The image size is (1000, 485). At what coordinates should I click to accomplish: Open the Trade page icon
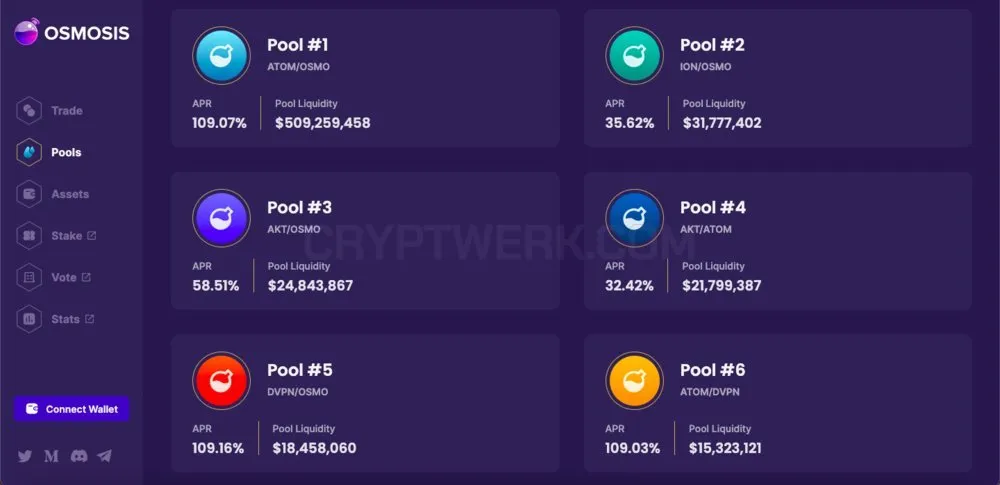click(x=29, y=110)
